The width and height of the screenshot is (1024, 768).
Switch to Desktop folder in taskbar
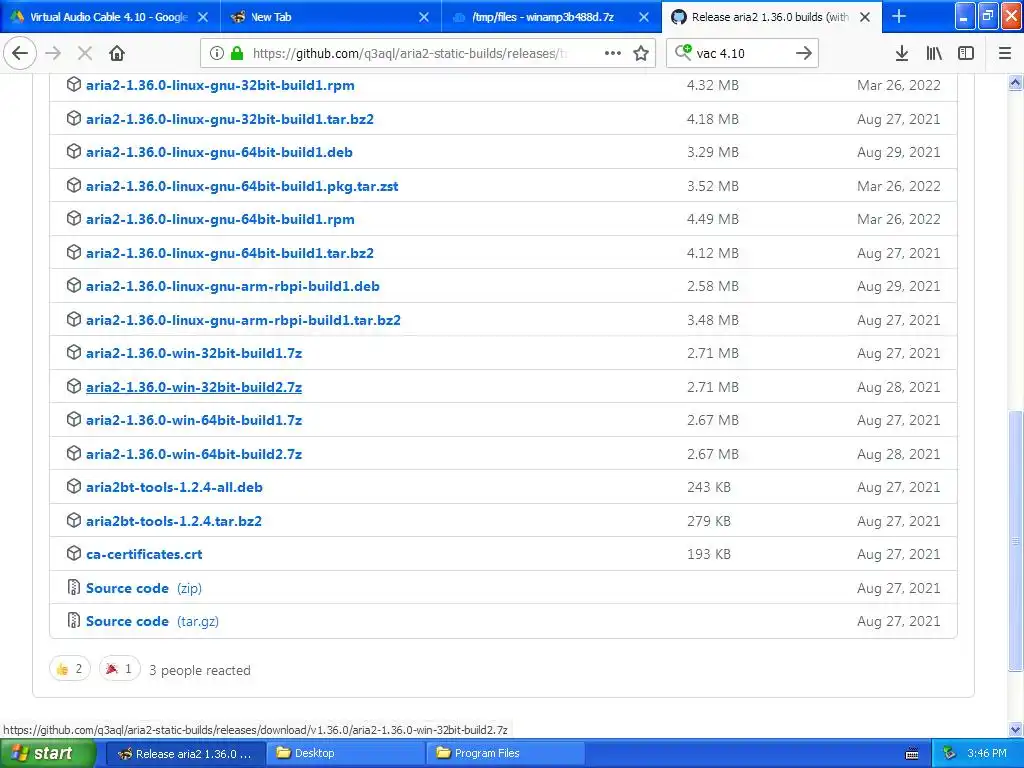(x=344, y=754)
